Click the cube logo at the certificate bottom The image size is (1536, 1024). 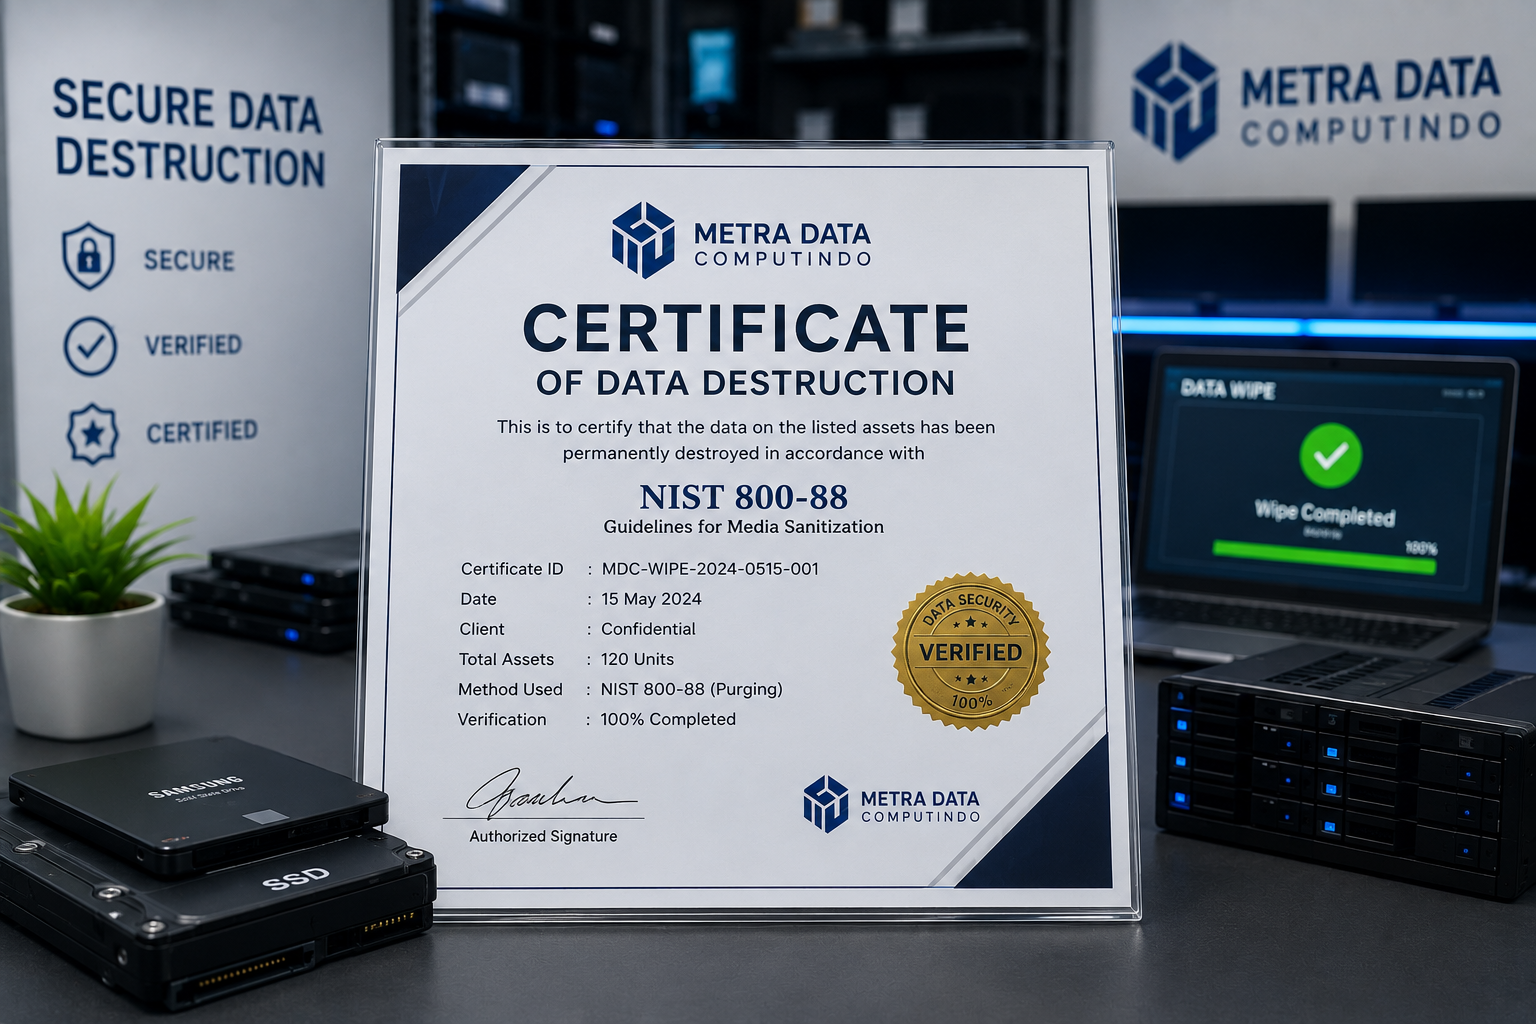pyautogui.click(x=826, y=804)
